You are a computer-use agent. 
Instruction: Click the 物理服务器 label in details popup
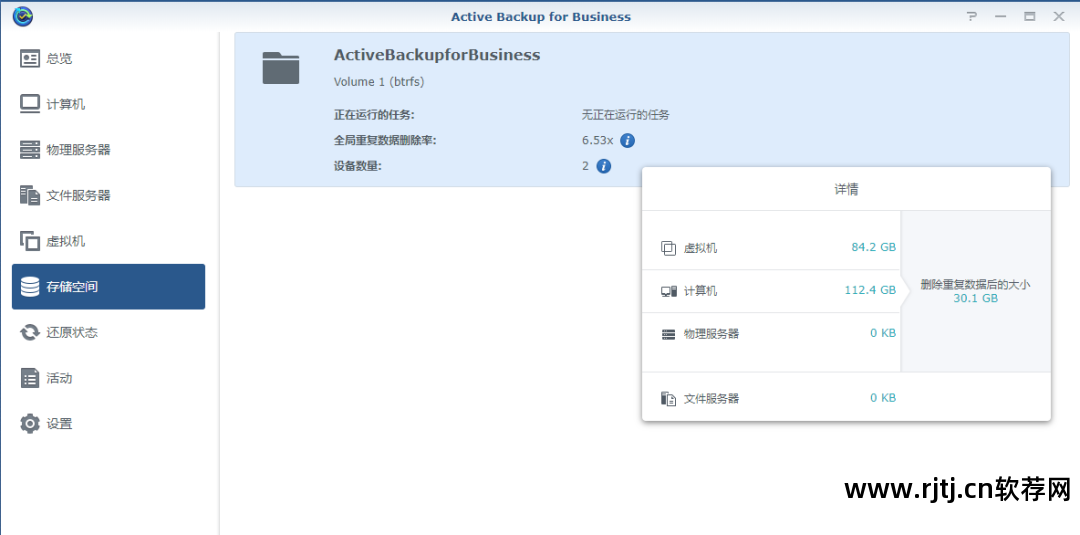711,334
